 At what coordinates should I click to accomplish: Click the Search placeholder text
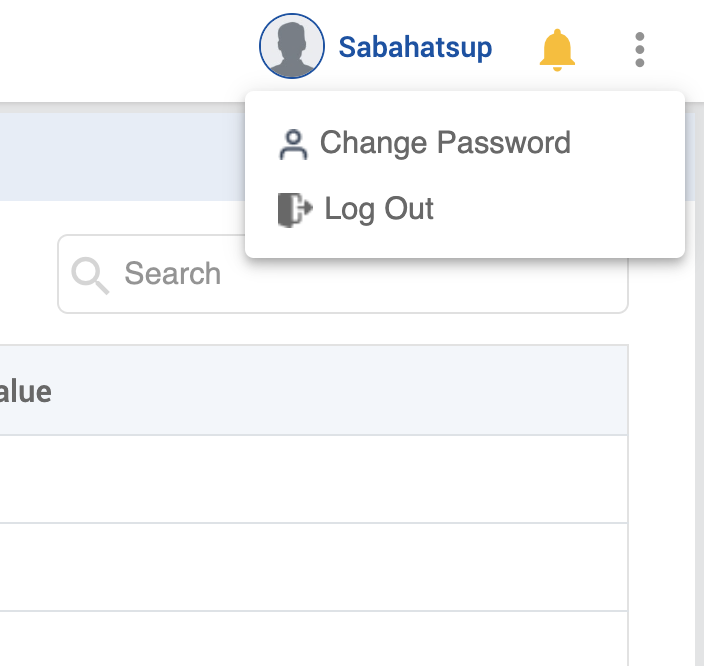(x=172, y=274)
